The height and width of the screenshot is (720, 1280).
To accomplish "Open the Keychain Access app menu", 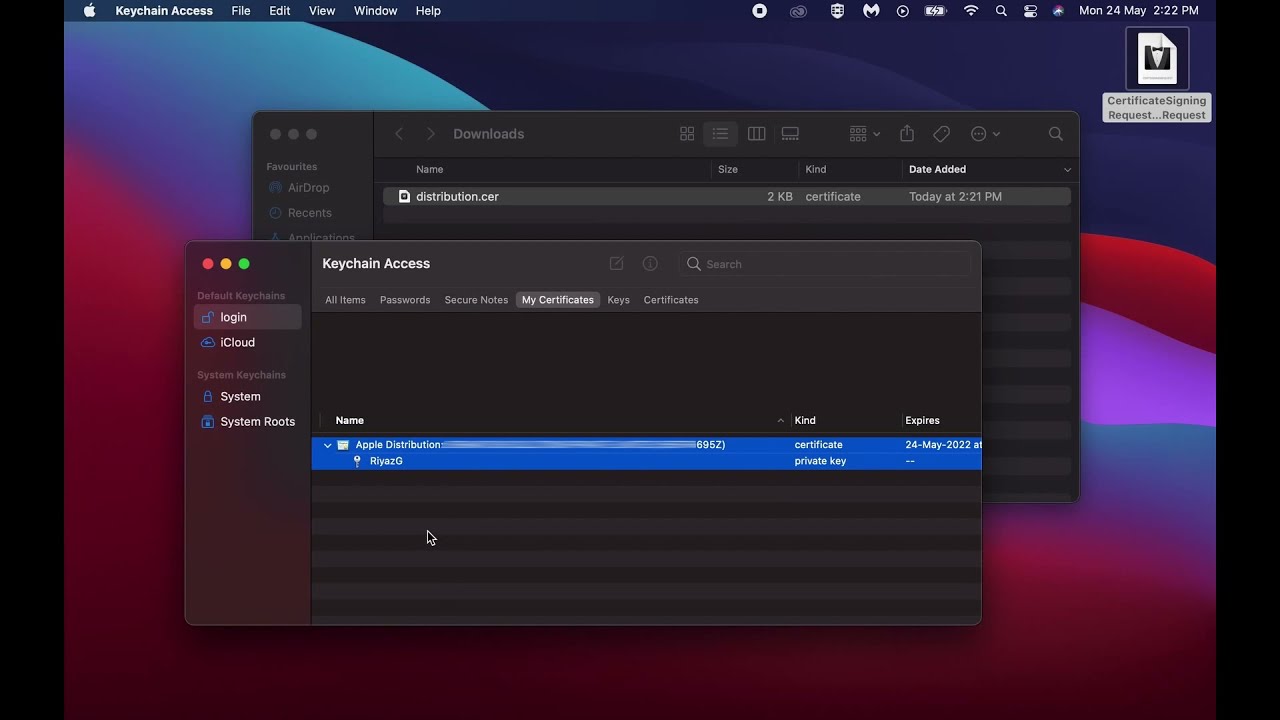I will (x=164, y=11).
